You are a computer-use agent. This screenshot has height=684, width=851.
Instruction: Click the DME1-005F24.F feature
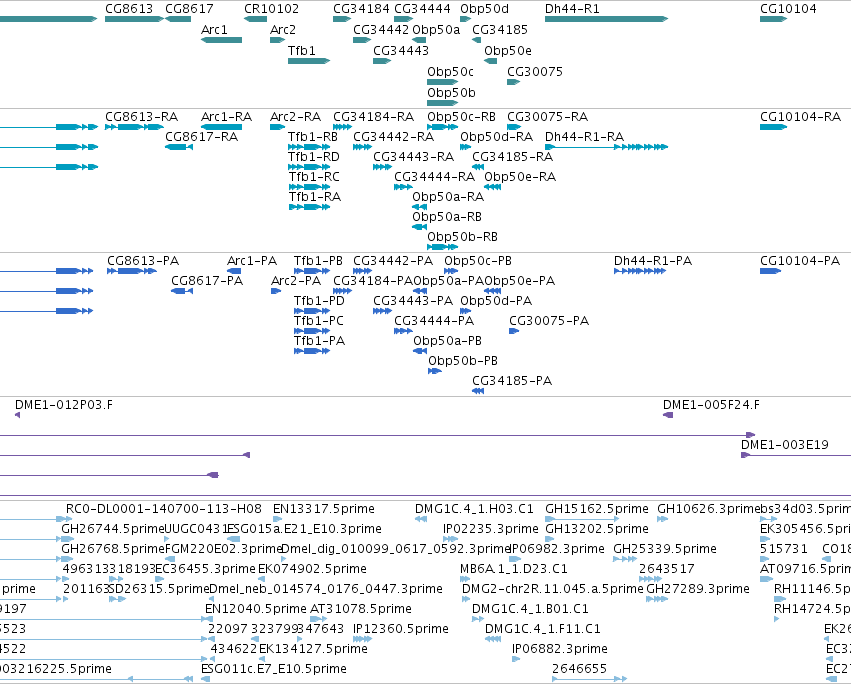[x=668, y=415]
